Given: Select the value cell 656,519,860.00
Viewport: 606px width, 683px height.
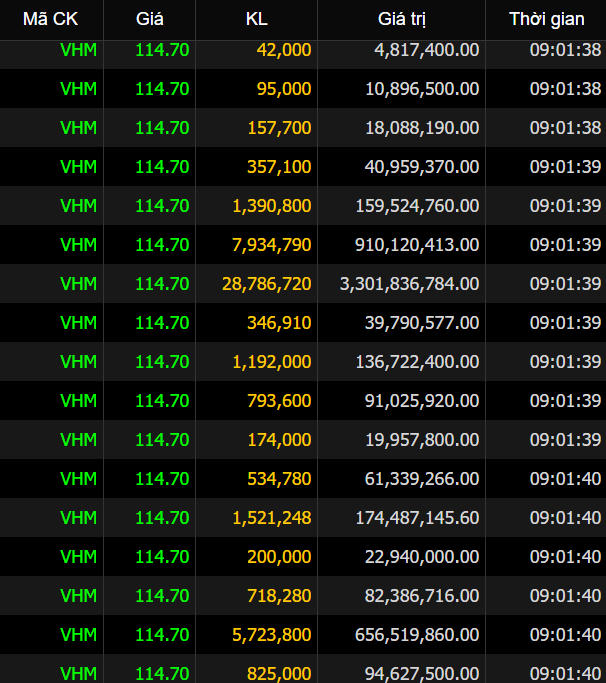Looking at the screenshot, I should [x=417, y=635].
